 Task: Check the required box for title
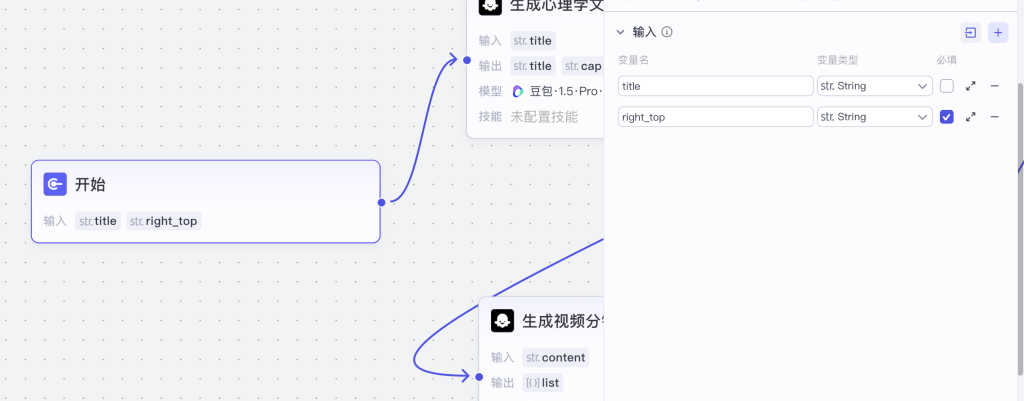pos(946,86)
